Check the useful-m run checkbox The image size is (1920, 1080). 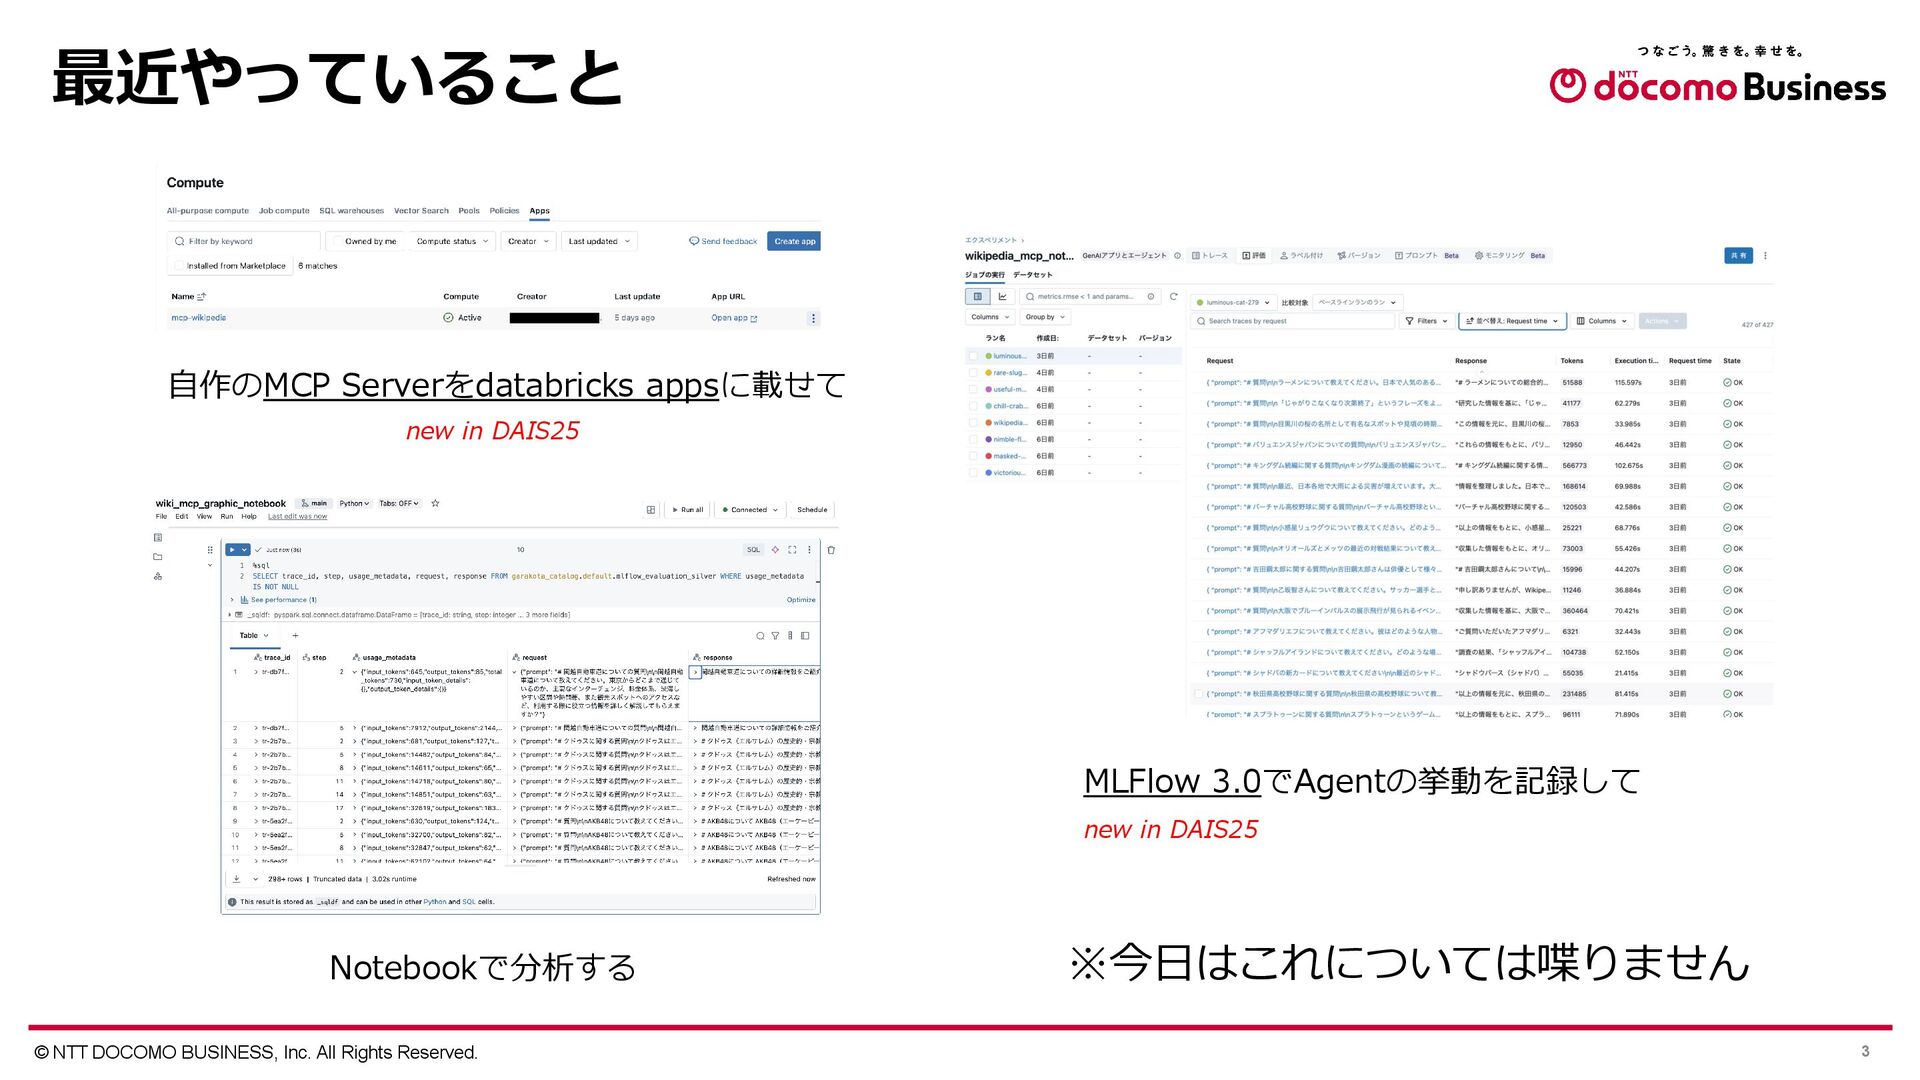point(973,390)
